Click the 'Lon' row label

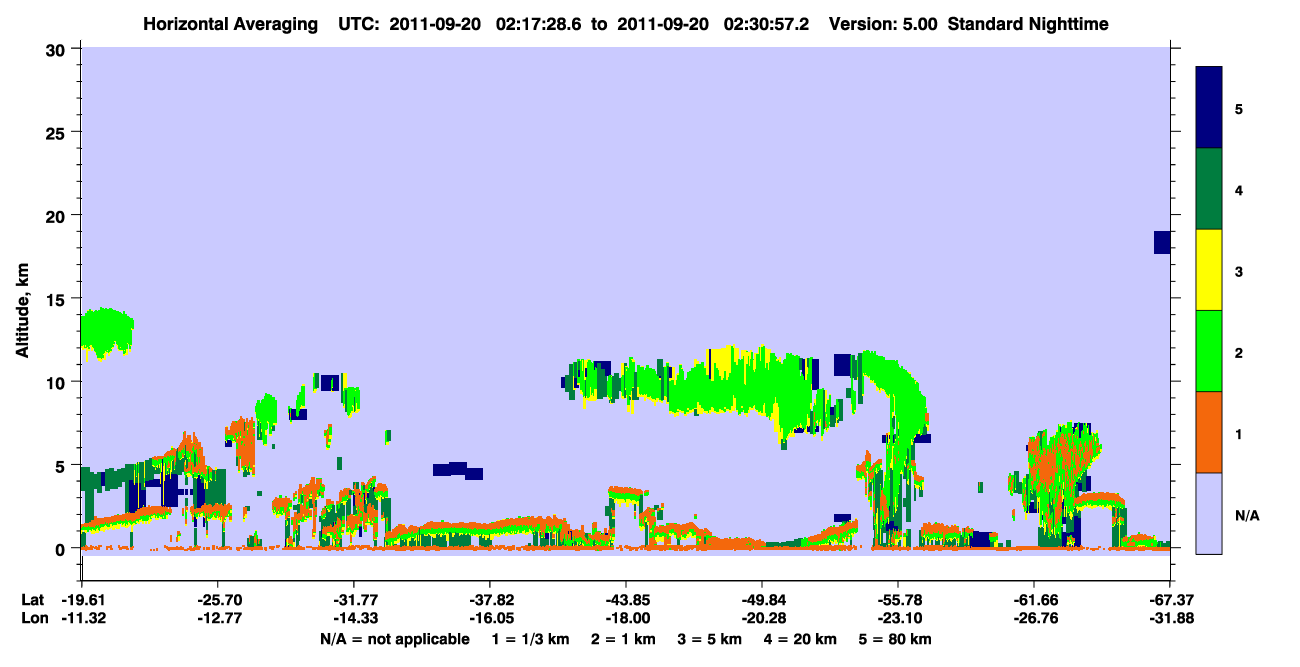33,618
